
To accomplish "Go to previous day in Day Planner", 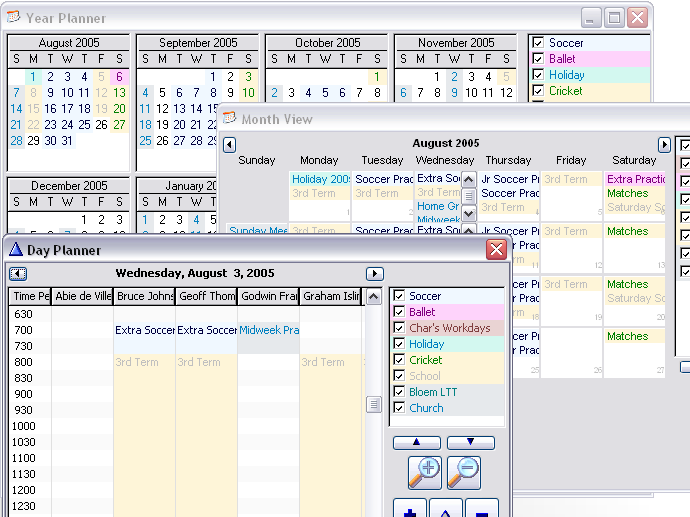I will (18, 274).
